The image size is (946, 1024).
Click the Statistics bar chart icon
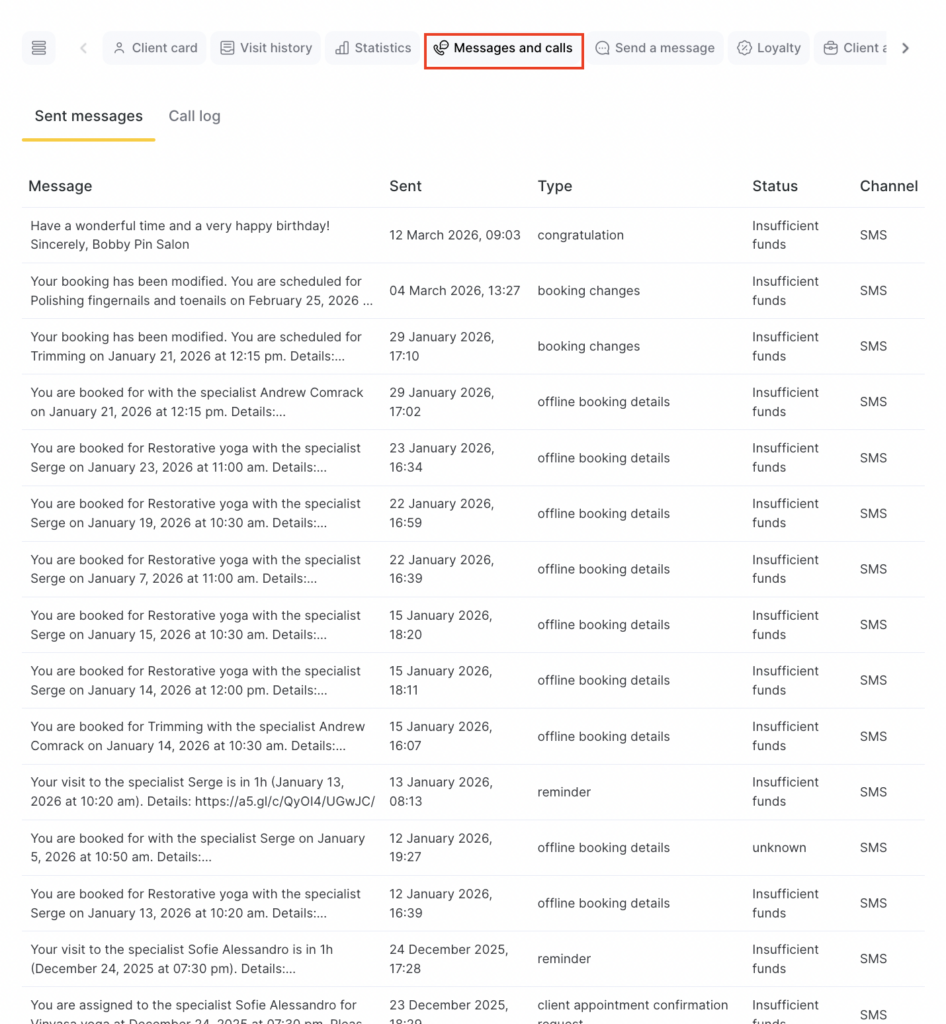[342, 48]
